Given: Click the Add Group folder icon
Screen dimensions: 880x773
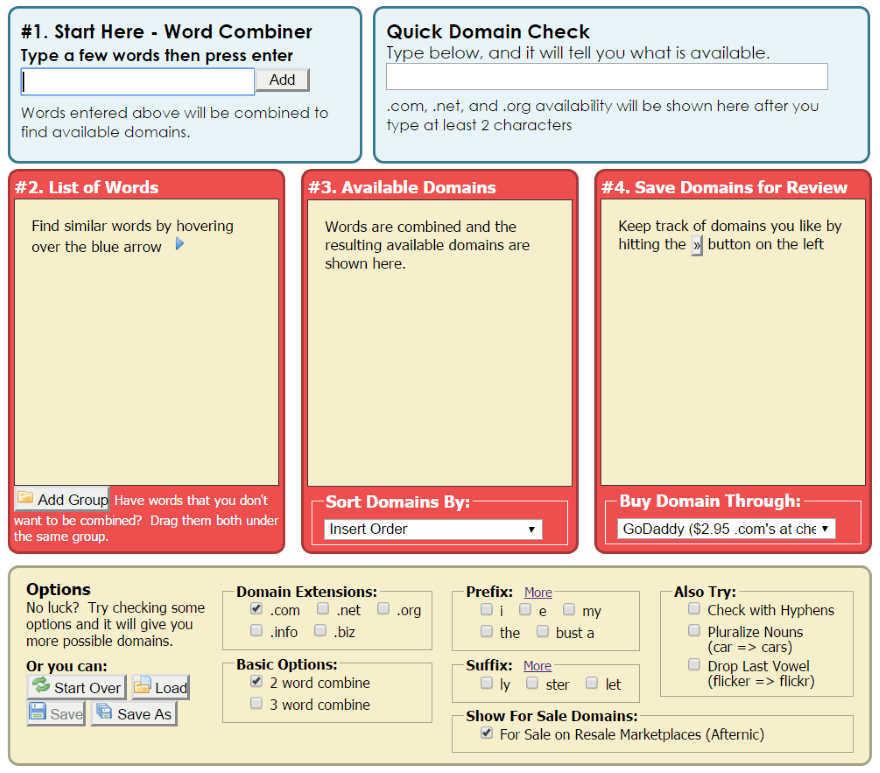Looking at the screenshot, I should [25, 497].
